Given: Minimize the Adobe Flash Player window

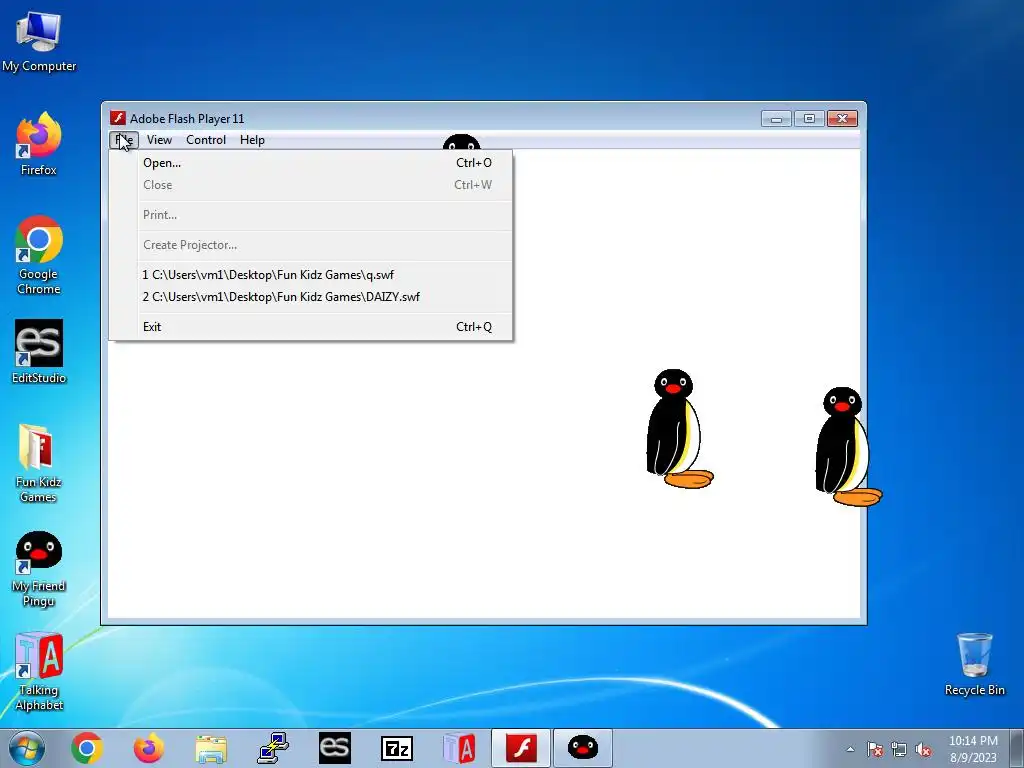Looking at the screenshot, I should coord(776,119).
